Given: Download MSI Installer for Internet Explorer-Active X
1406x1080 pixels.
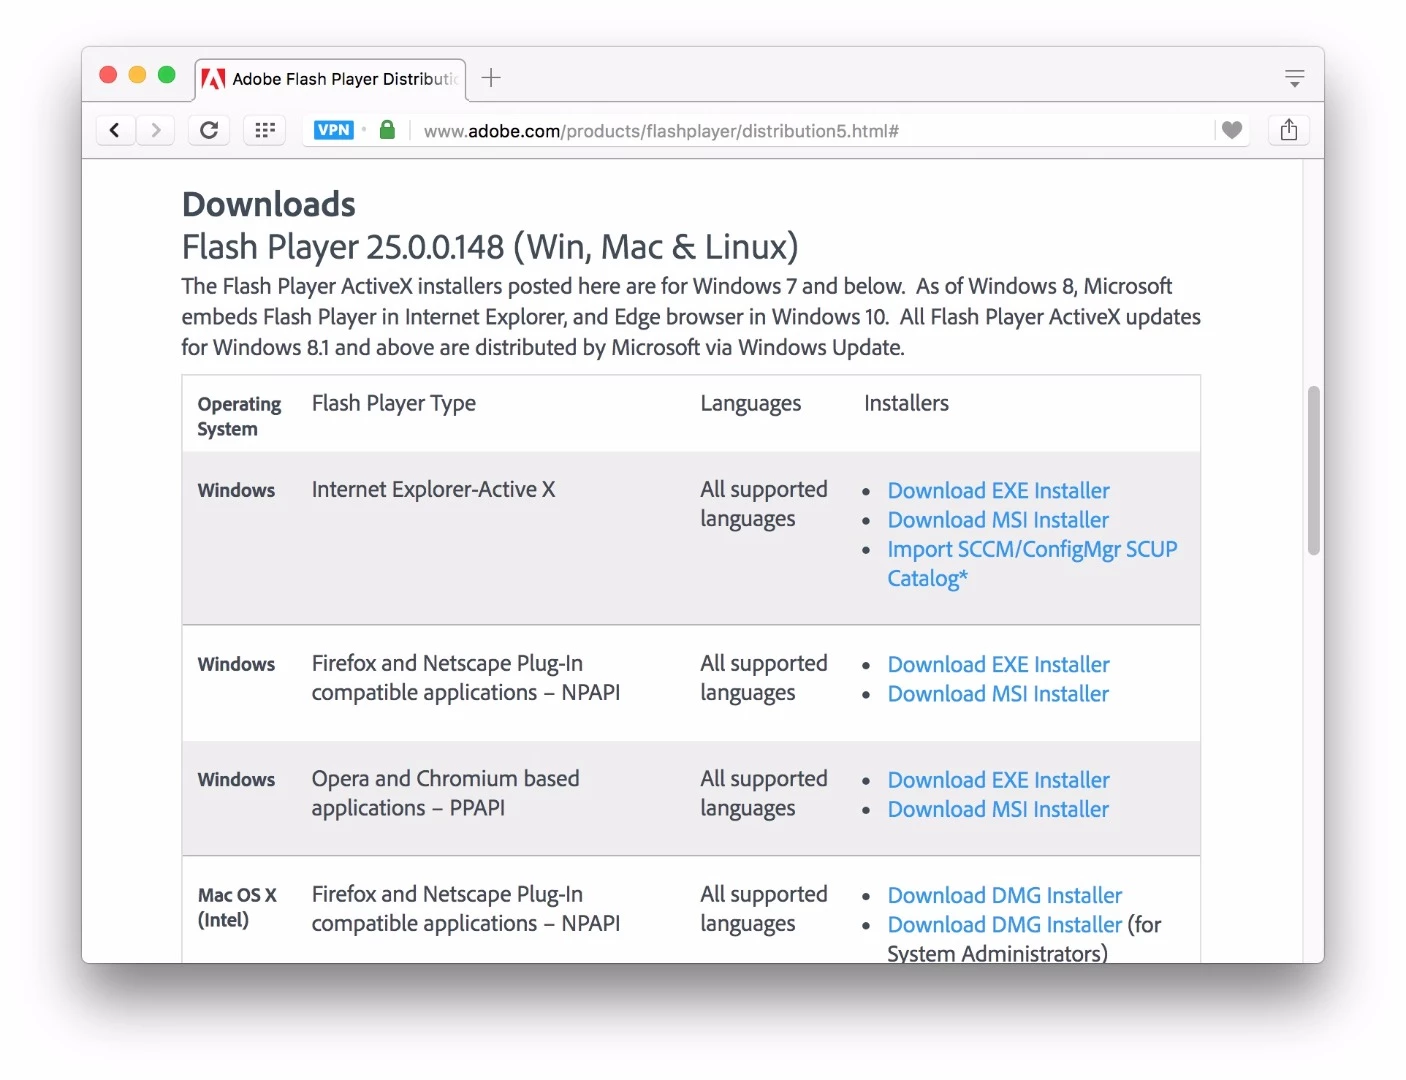Looking at the screenshot, I should pyautogui.click(x=998, y=520).
